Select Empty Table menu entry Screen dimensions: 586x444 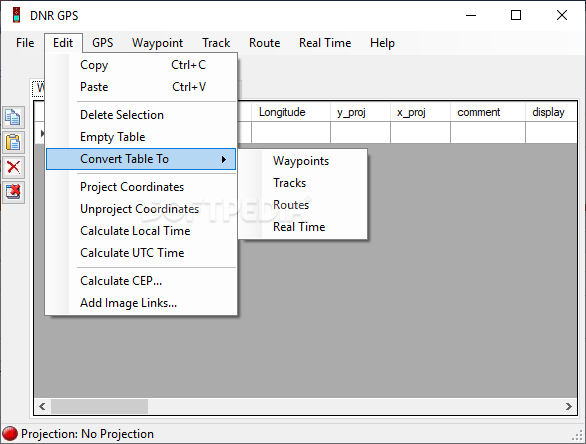coord(141,137)
